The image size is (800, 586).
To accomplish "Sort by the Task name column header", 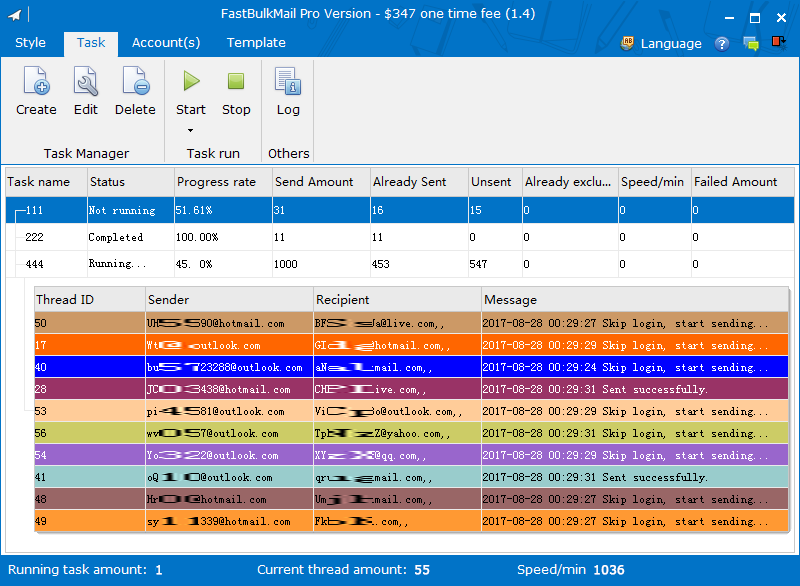I will tap(46, 182).
